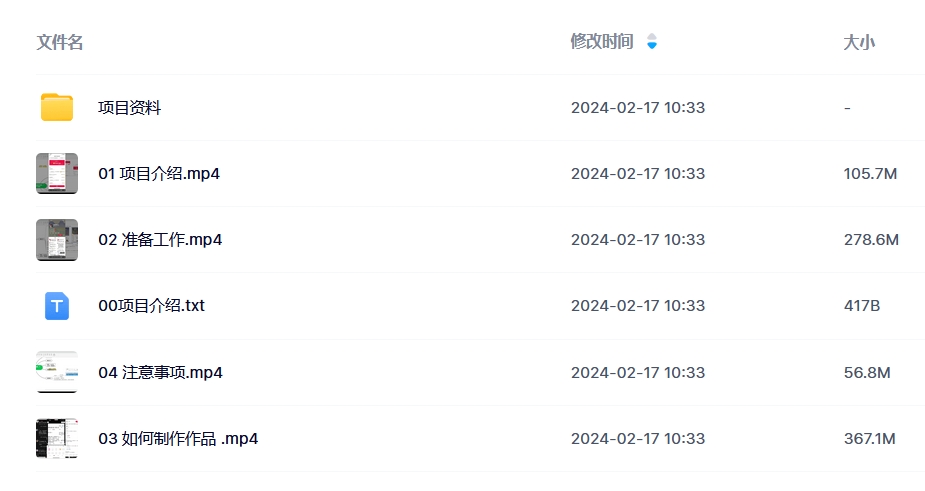
Task: Open file named 03 如何制作作品 .mp4
Action: 178,438
